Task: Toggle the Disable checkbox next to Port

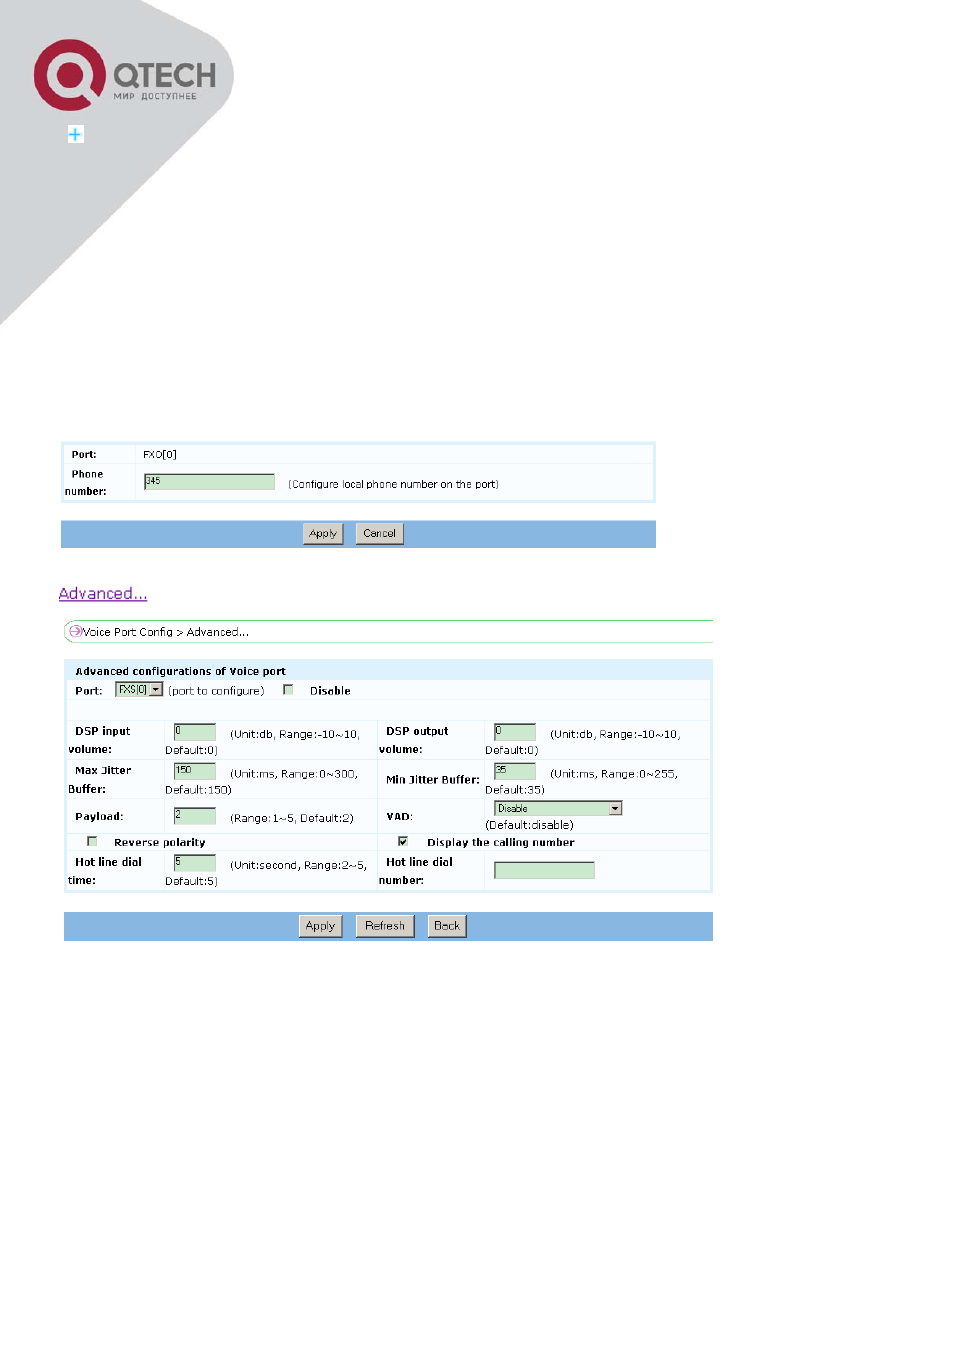Action: [288, 690]
